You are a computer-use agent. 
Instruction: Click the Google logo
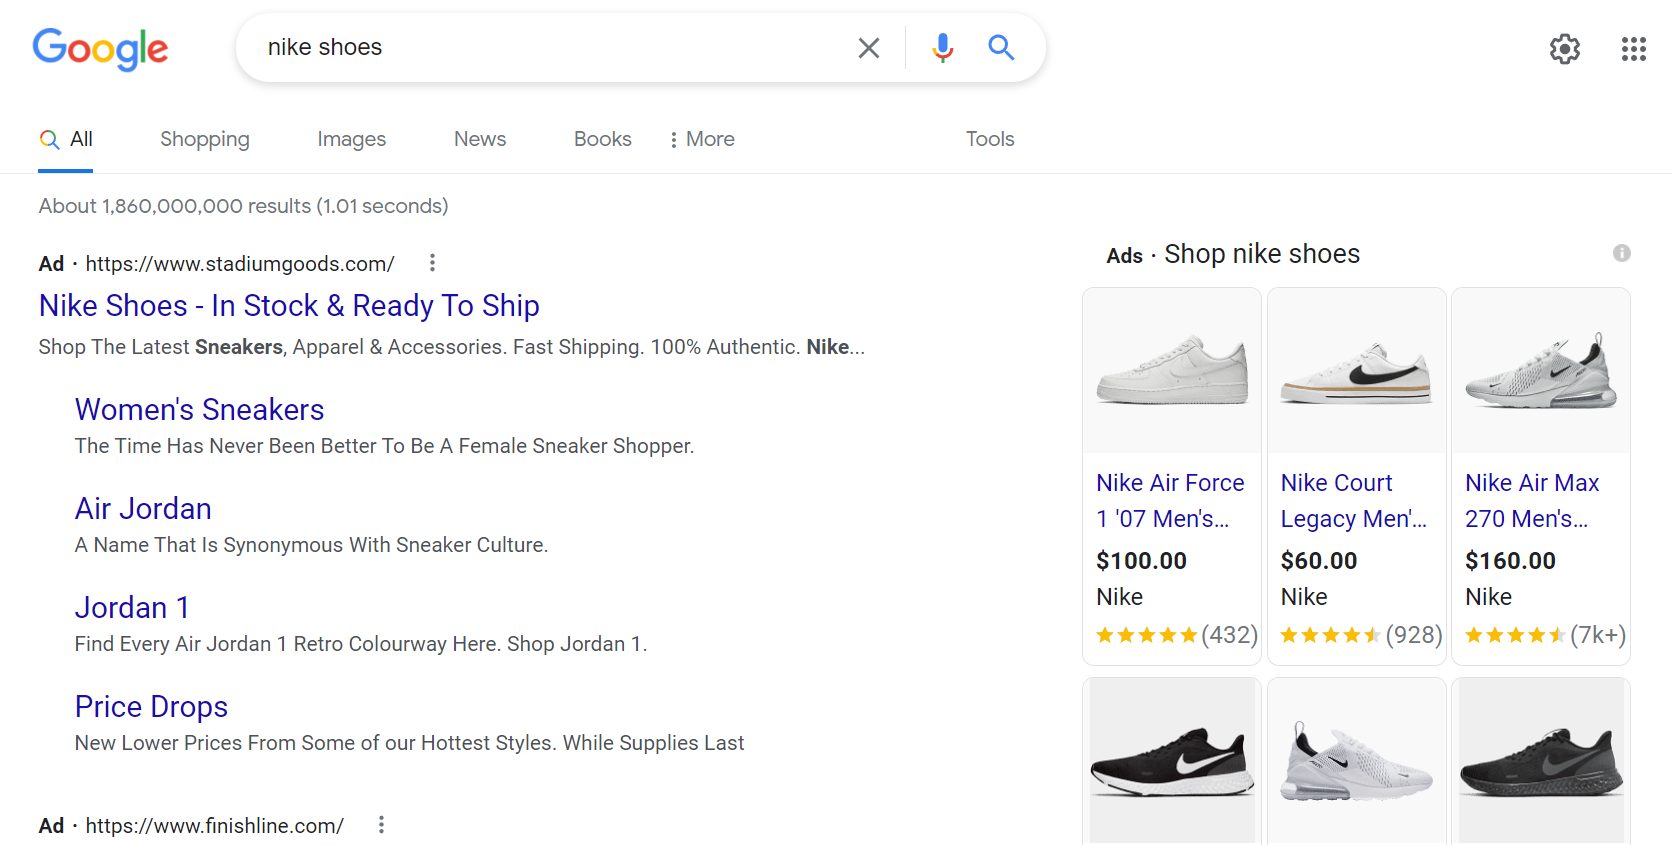100,48
